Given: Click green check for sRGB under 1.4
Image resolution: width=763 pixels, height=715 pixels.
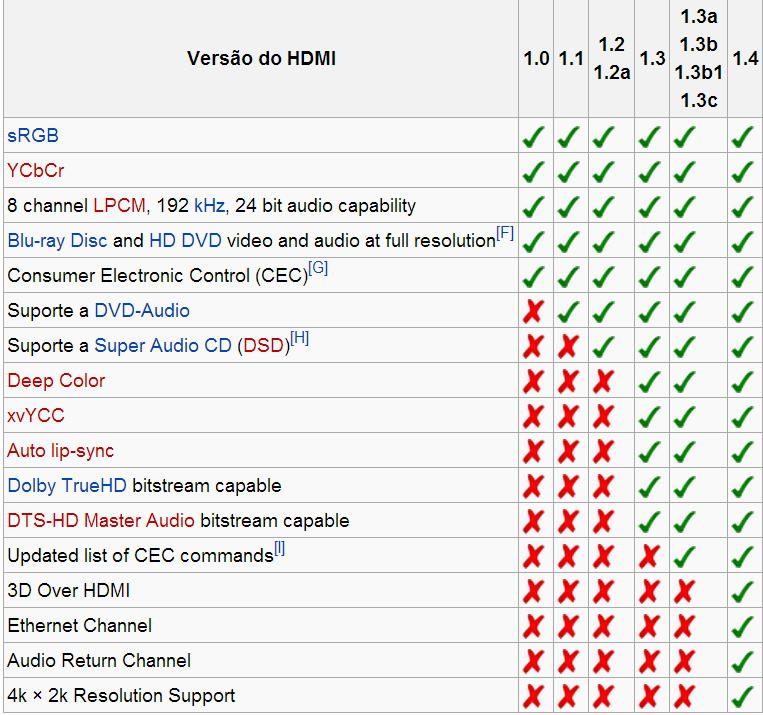Looking at the screenshot, I should pos(743,136).
